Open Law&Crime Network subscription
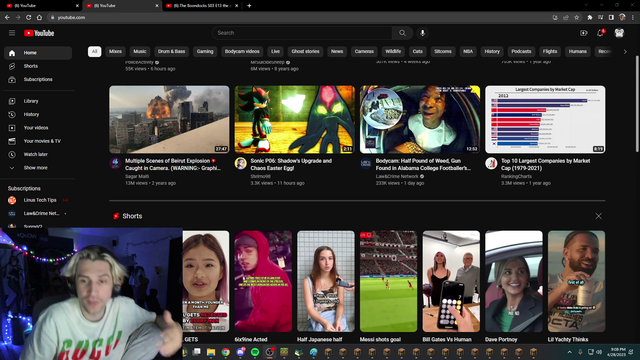Image resolution: width=640 pixels, height=360 pixels. [38, 213]
